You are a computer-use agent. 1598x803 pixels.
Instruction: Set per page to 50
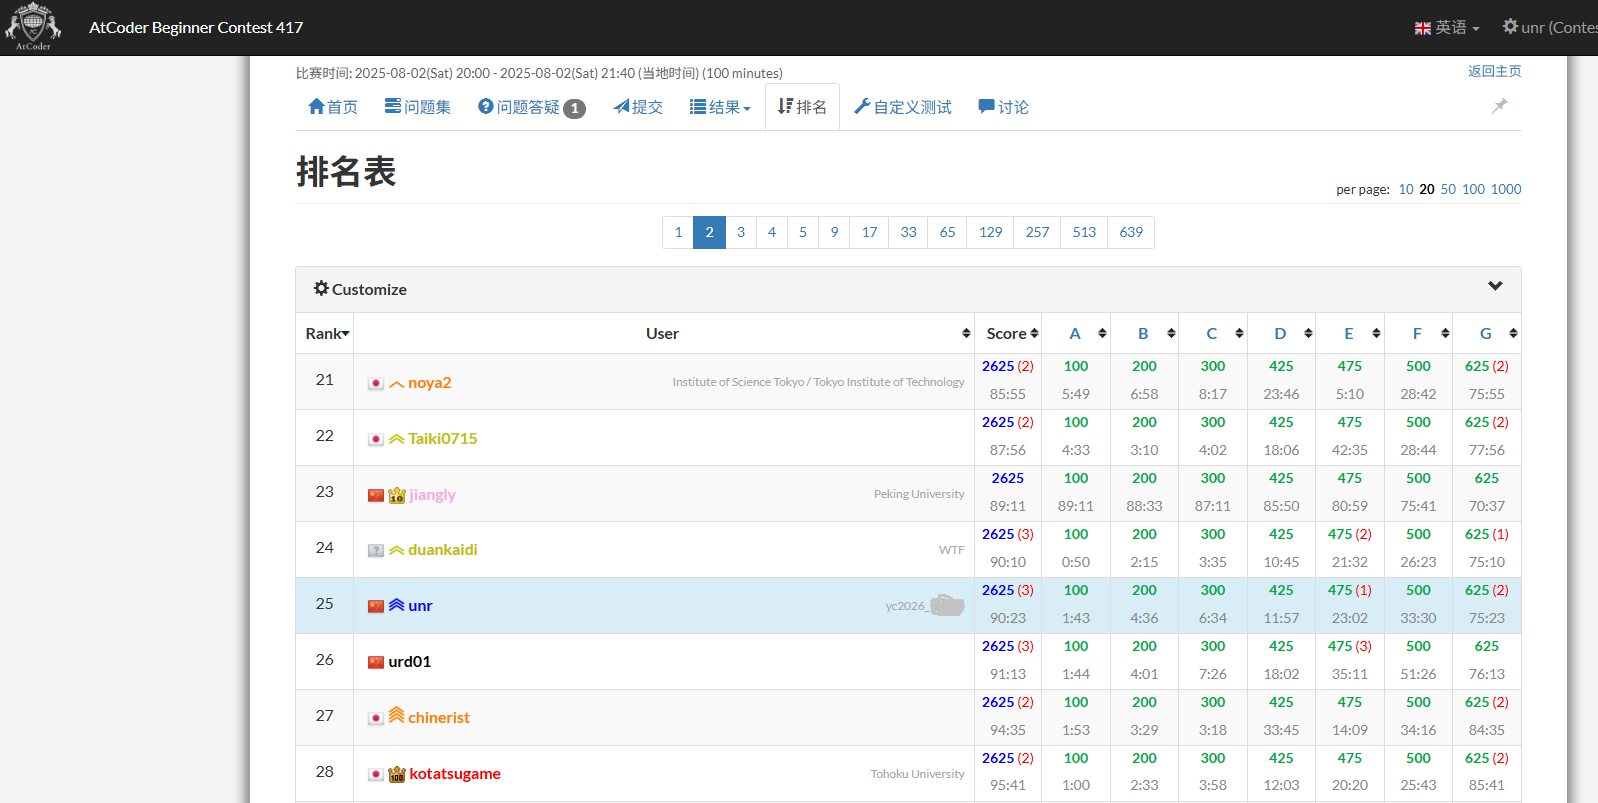(1448, 189)
